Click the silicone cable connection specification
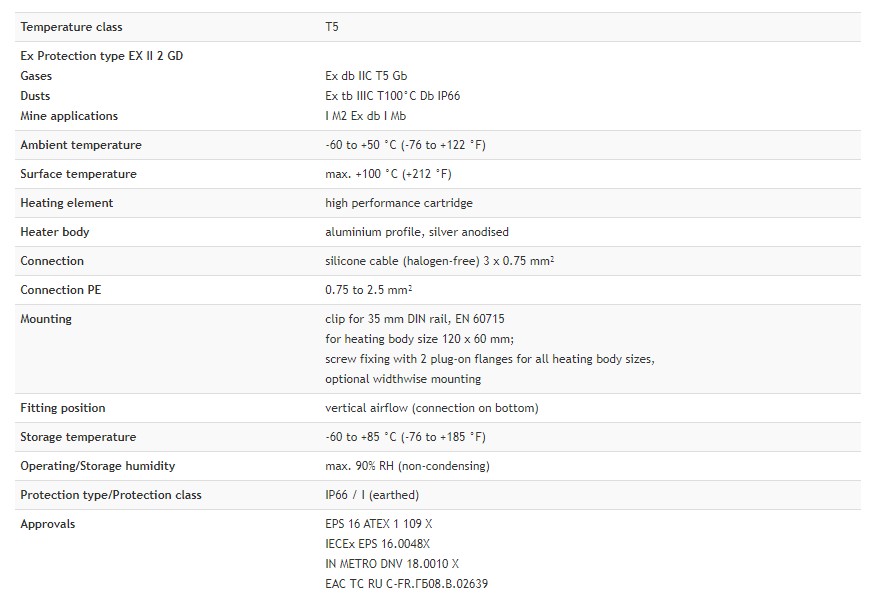 (x=439, y=260)
